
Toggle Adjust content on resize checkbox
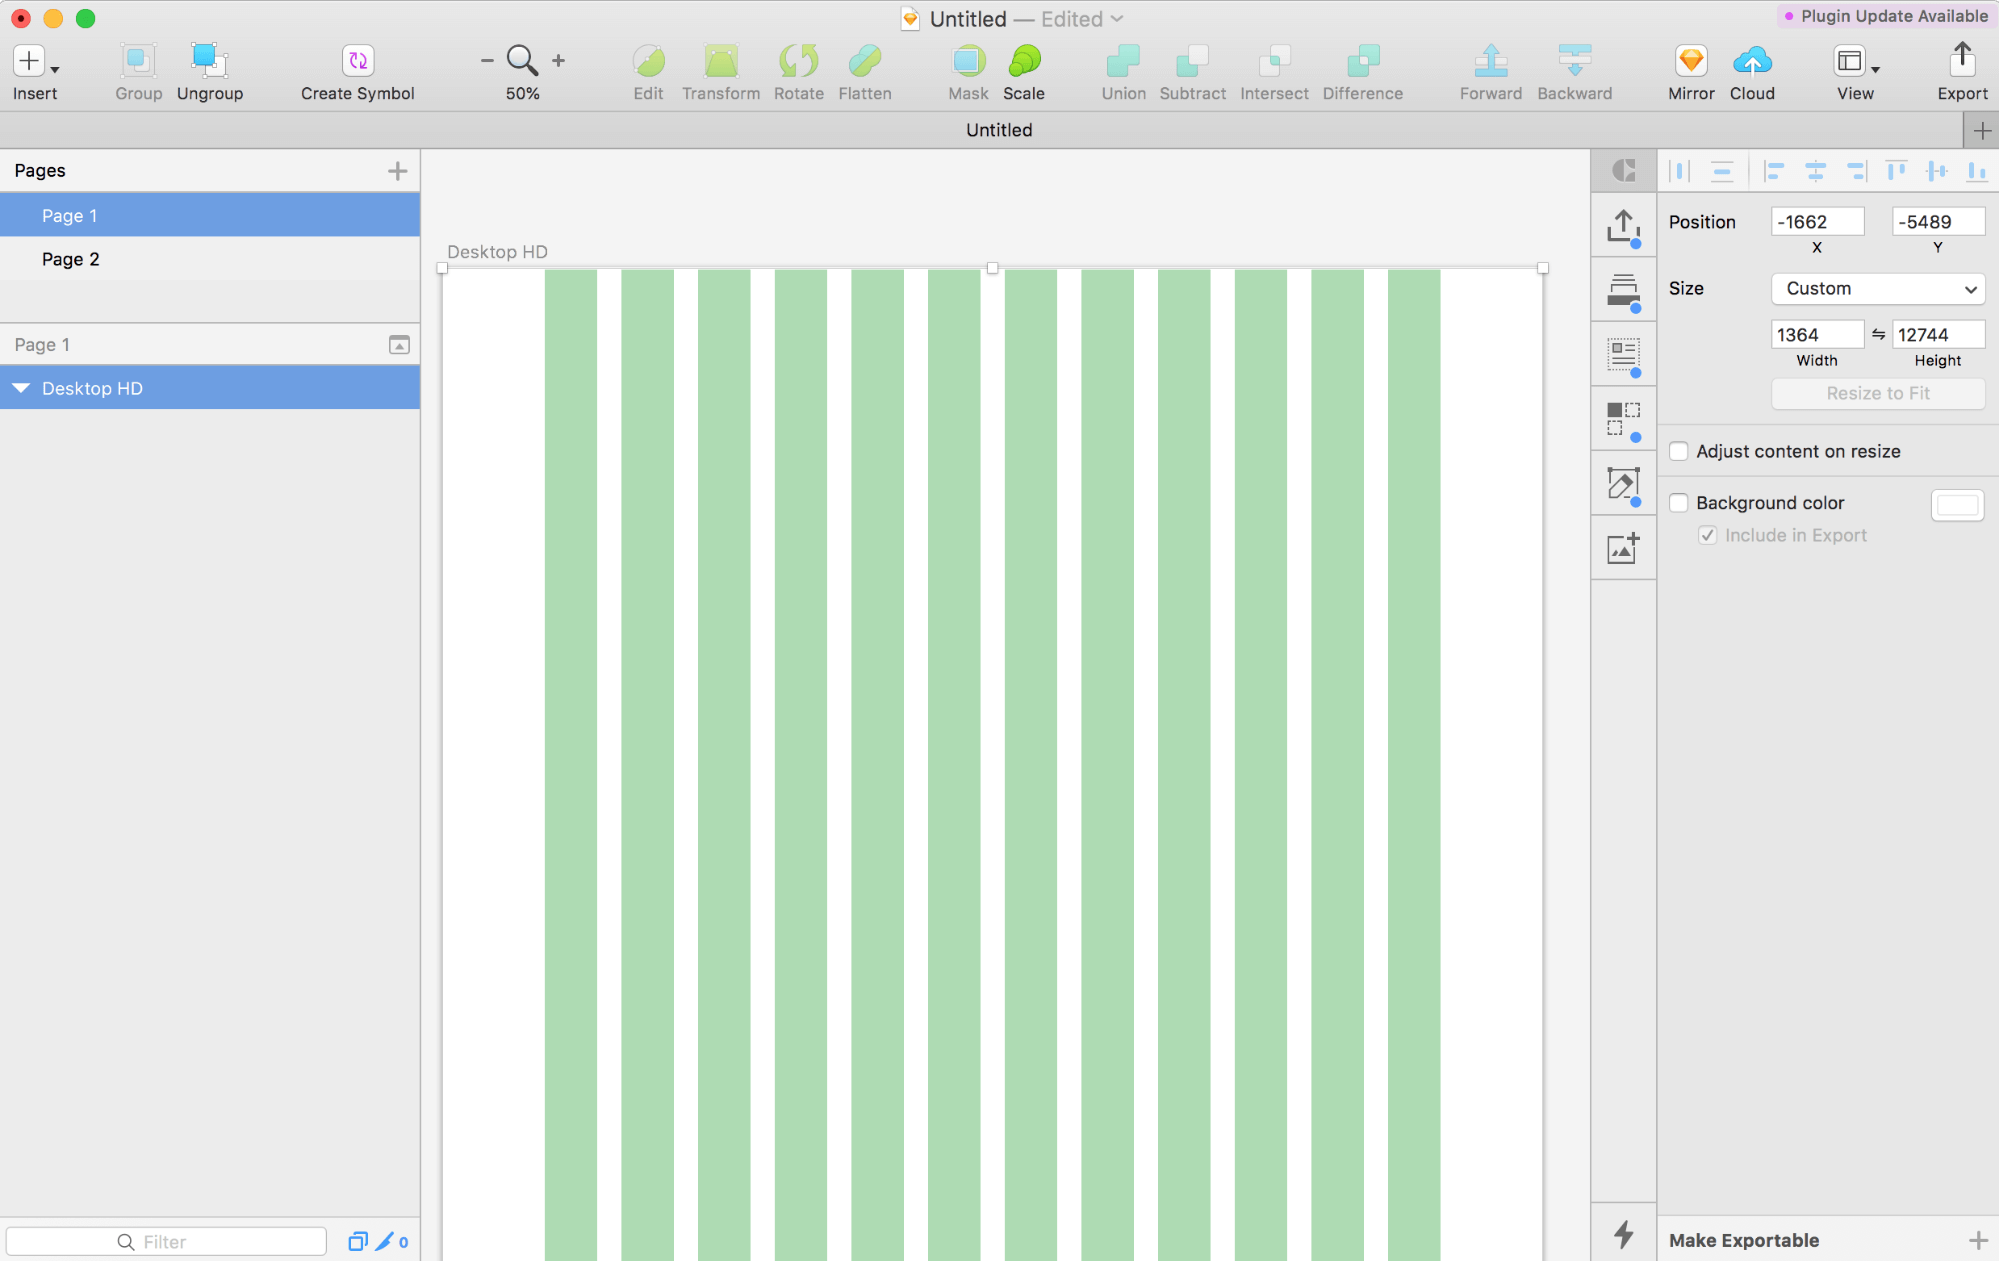(1681, 451)
